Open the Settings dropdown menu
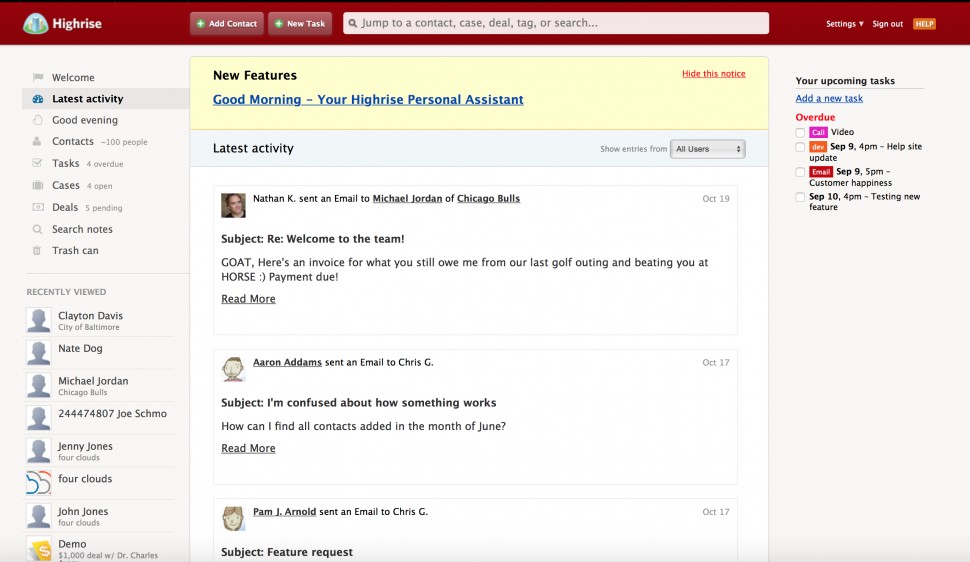Image resolution: width=970 pixels, height=562 pixels. (844, 24)
